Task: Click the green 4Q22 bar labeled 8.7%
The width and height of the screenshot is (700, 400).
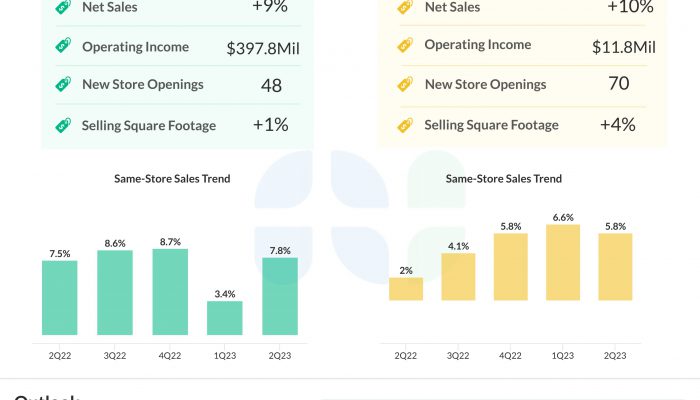Action: [170, 291]
